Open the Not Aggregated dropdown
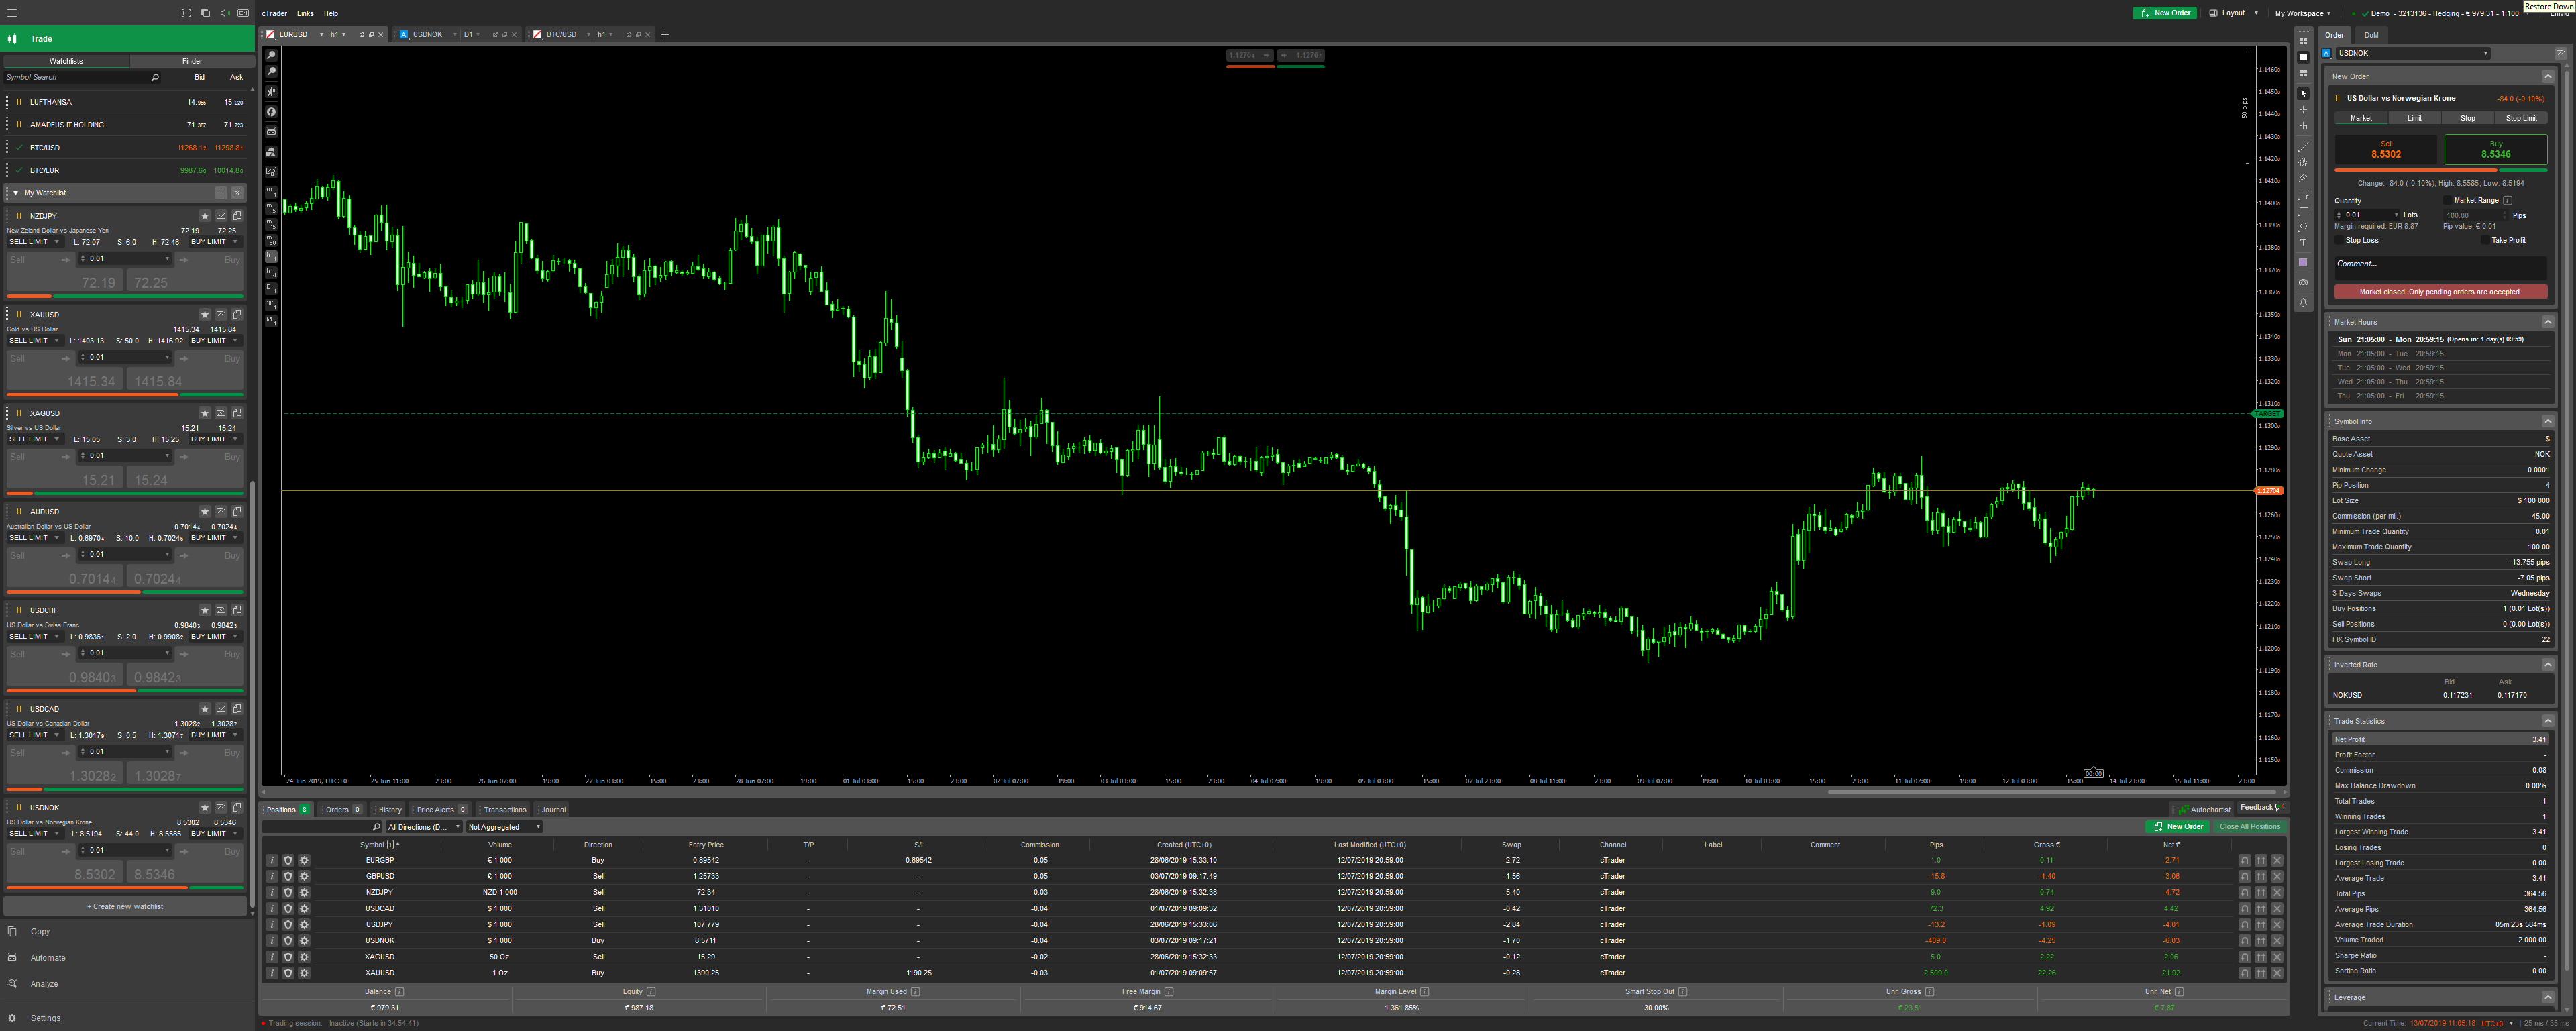Screen dimensions: 2576x1031 pos(504,827)
